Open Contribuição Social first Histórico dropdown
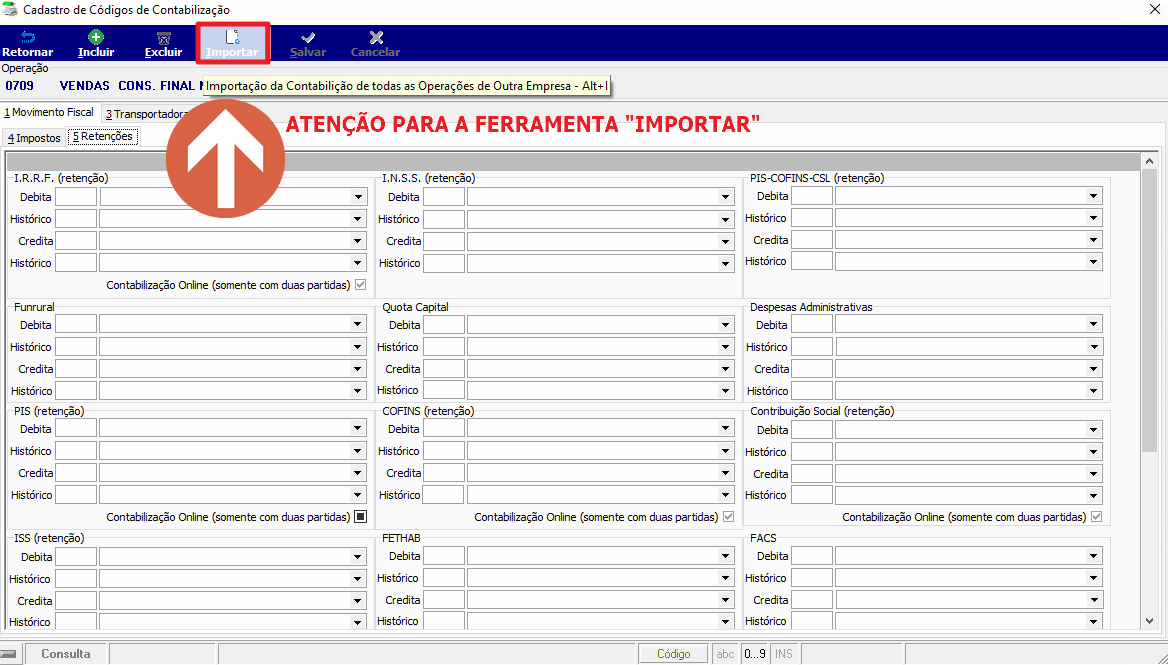Screen dimensions: 1168x665 click(x=1094, y=452)
